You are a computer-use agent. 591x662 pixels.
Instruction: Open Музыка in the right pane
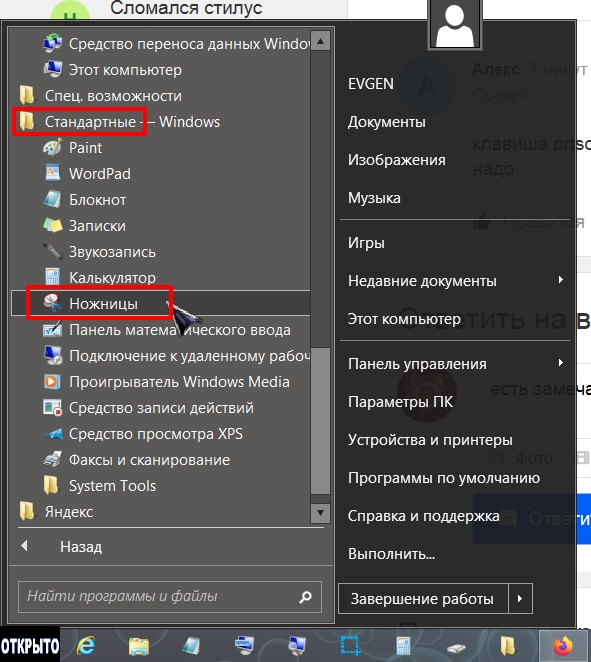[x=374, y=198]
